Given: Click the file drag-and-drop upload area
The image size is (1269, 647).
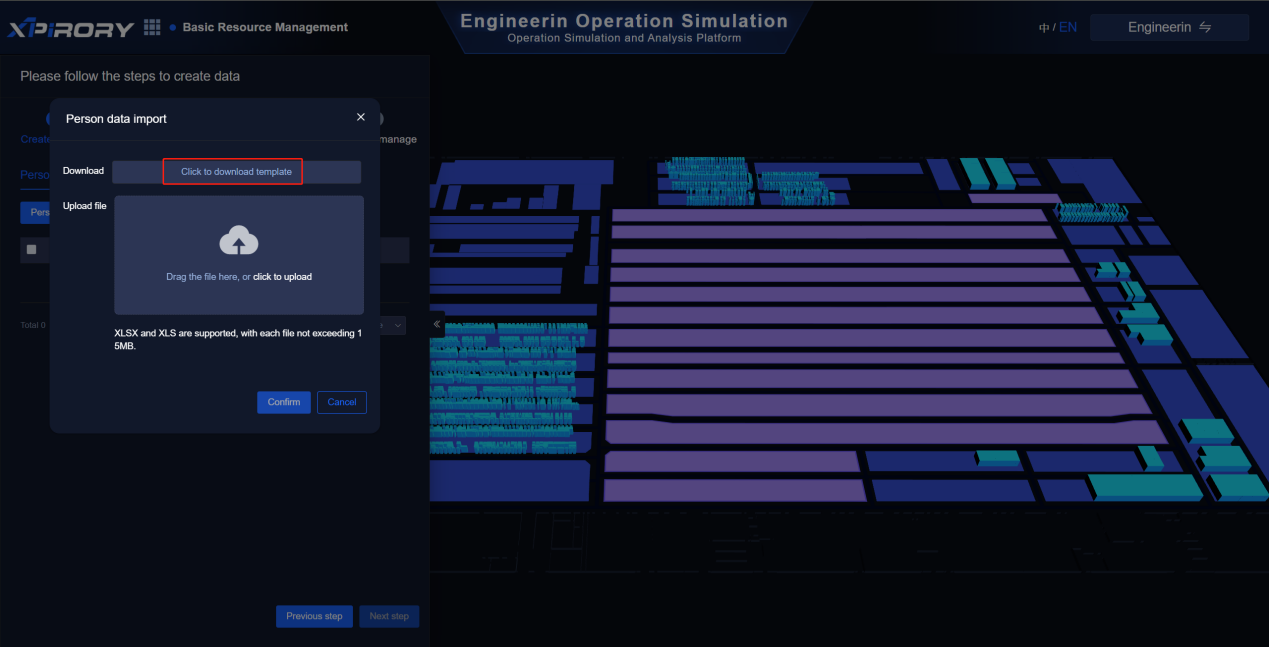Looking at the screenshot, I should click(238, 297).
